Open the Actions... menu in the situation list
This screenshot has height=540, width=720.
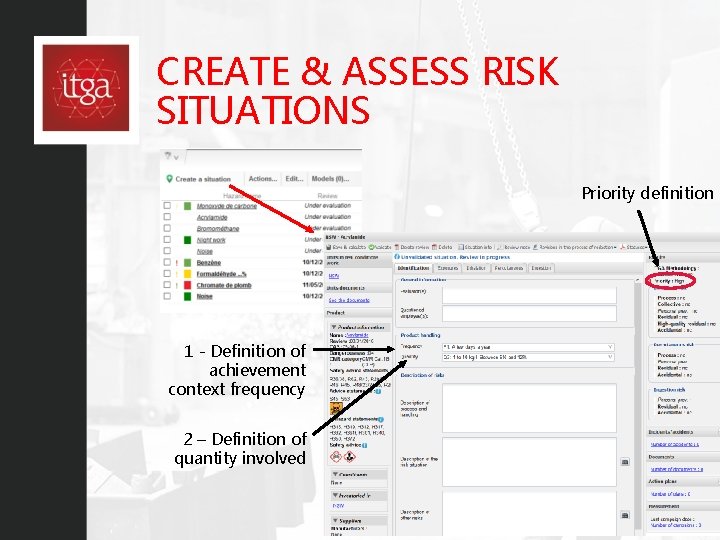(263, 179)
